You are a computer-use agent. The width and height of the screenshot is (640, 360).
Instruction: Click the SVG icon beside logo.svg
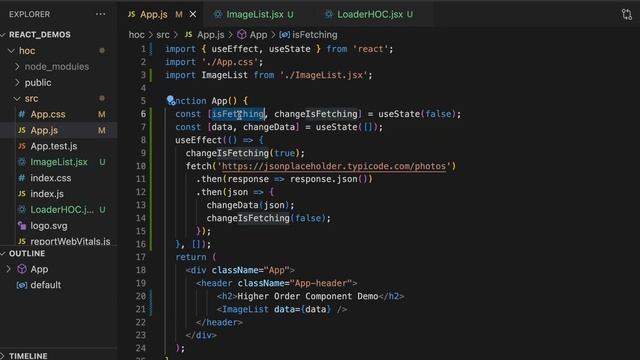pos(22,226)
